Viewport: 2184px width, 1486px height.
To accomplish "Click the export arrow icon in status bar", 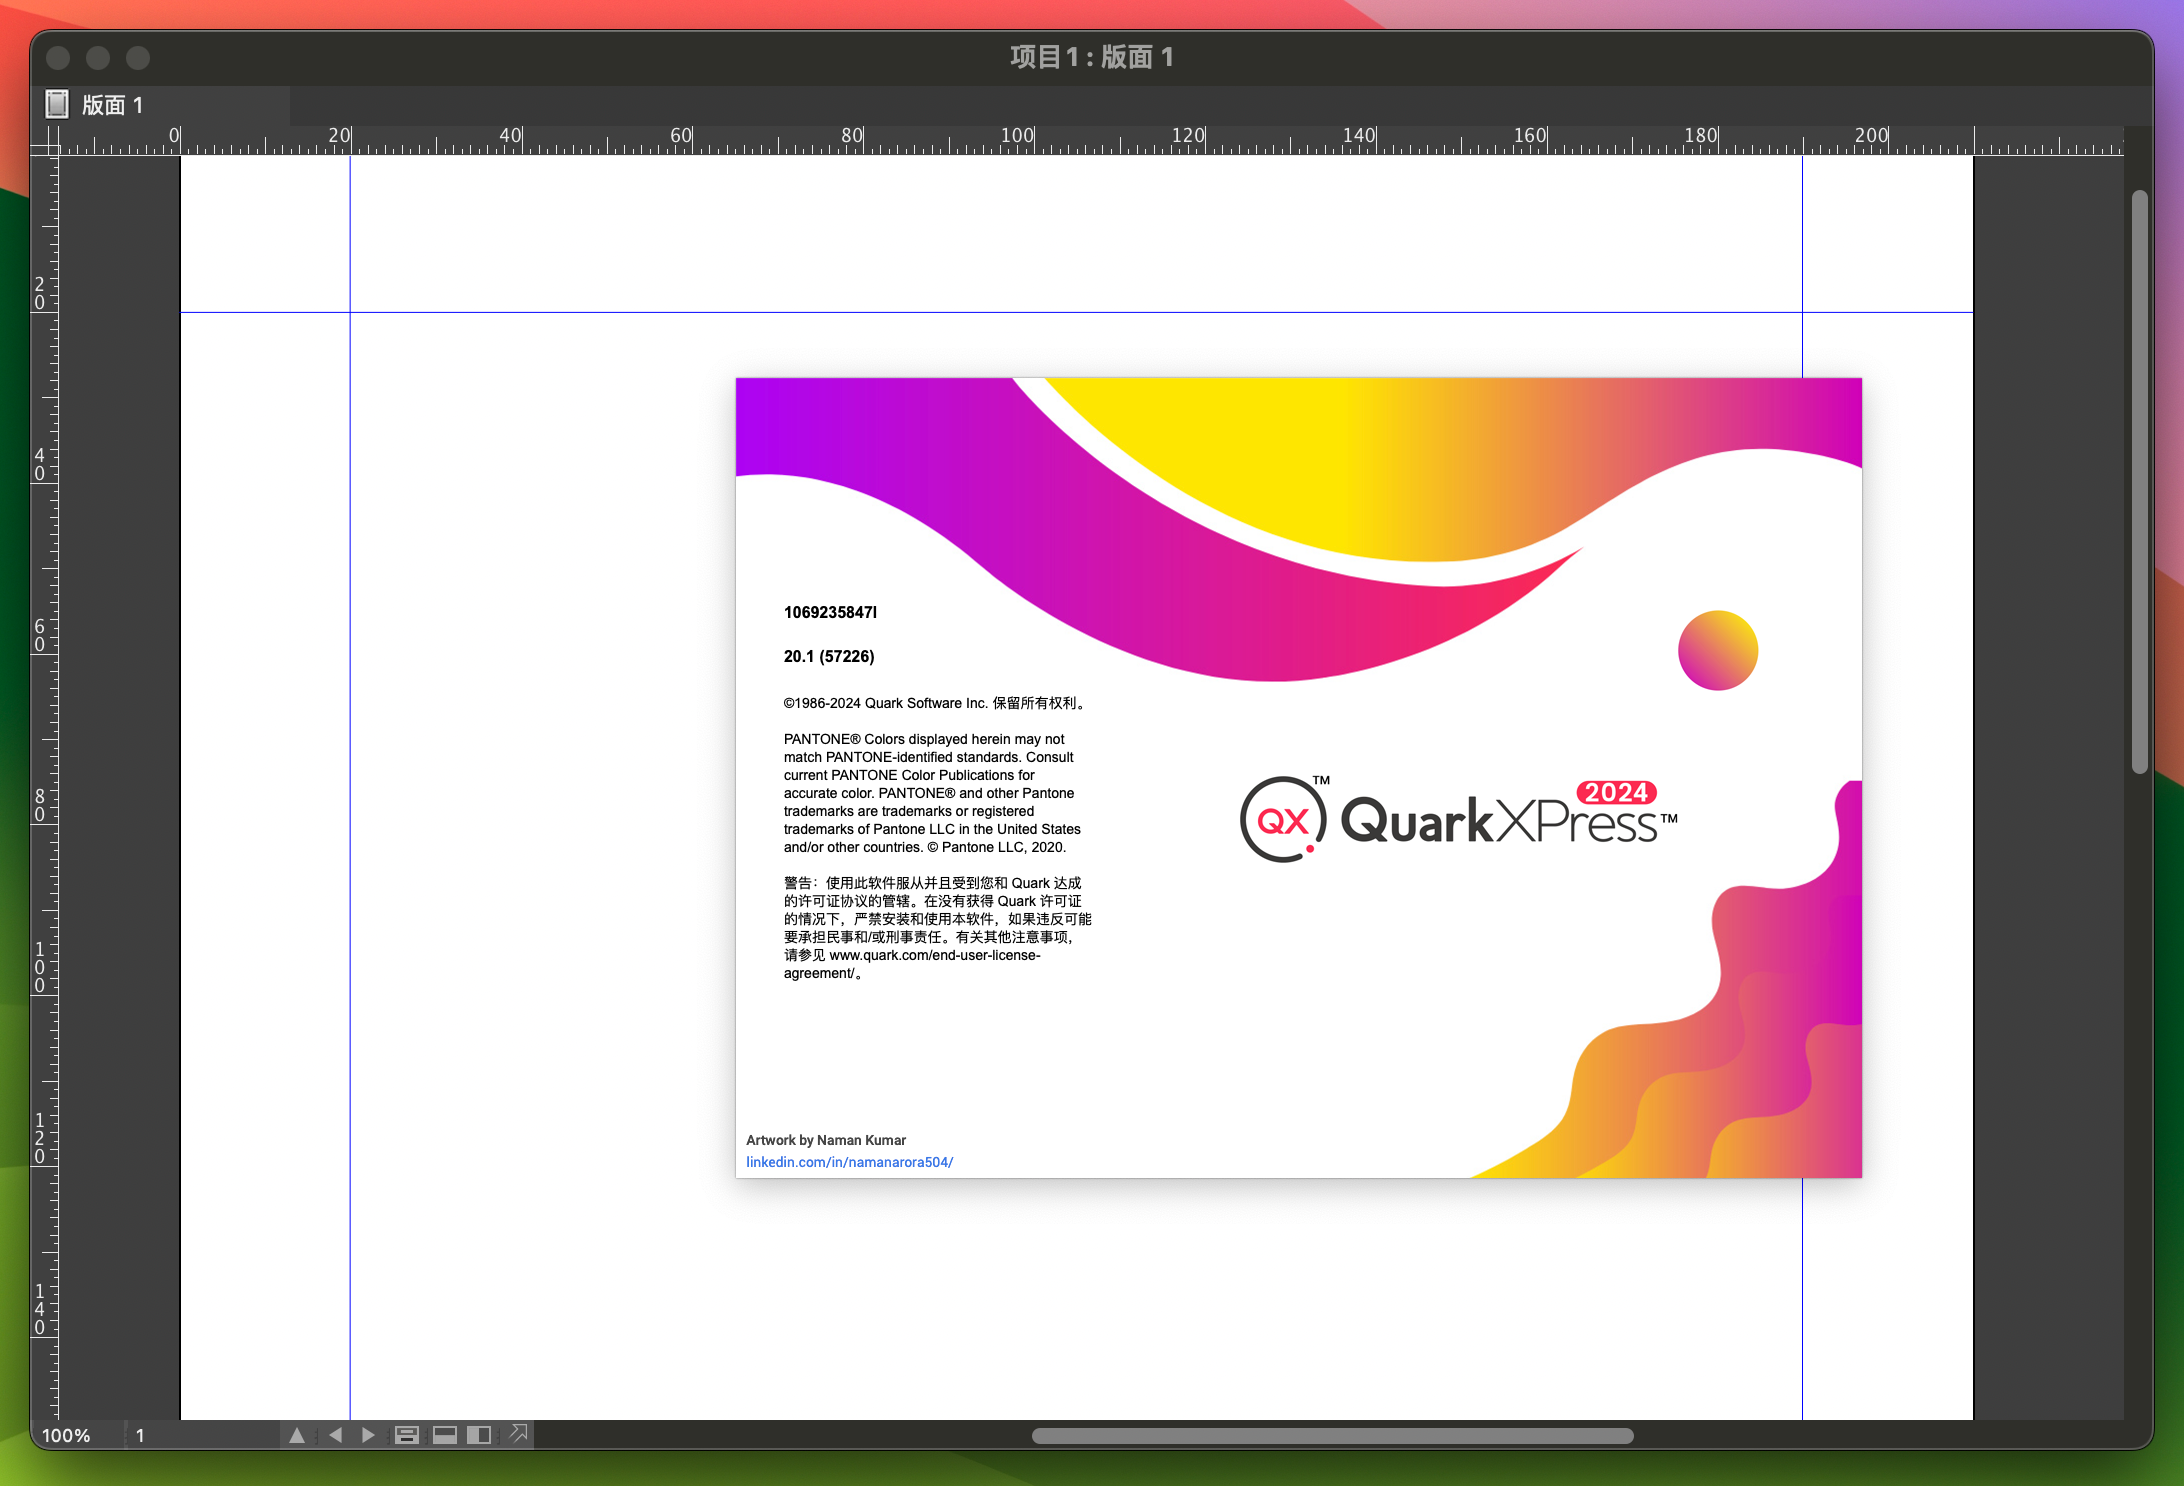I will 519,1433.
